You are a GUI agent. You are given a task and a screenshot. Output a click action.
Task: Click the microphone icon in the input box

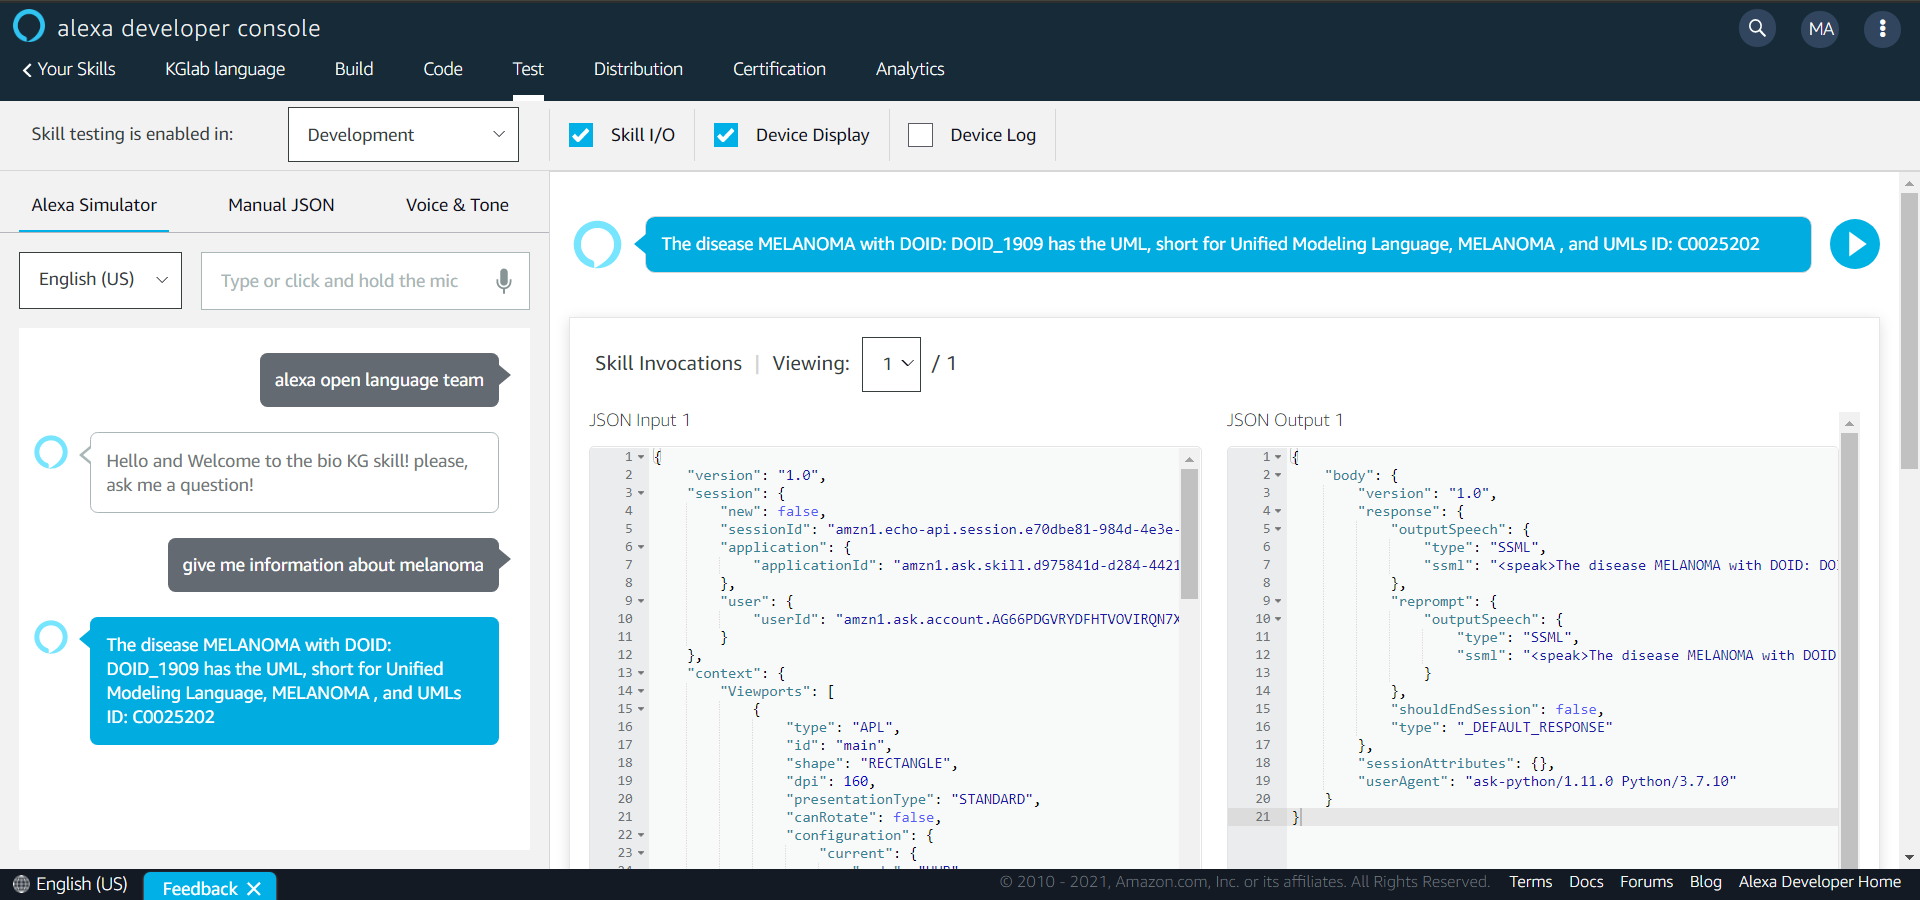pyautogui.click(x=504, y=281)
